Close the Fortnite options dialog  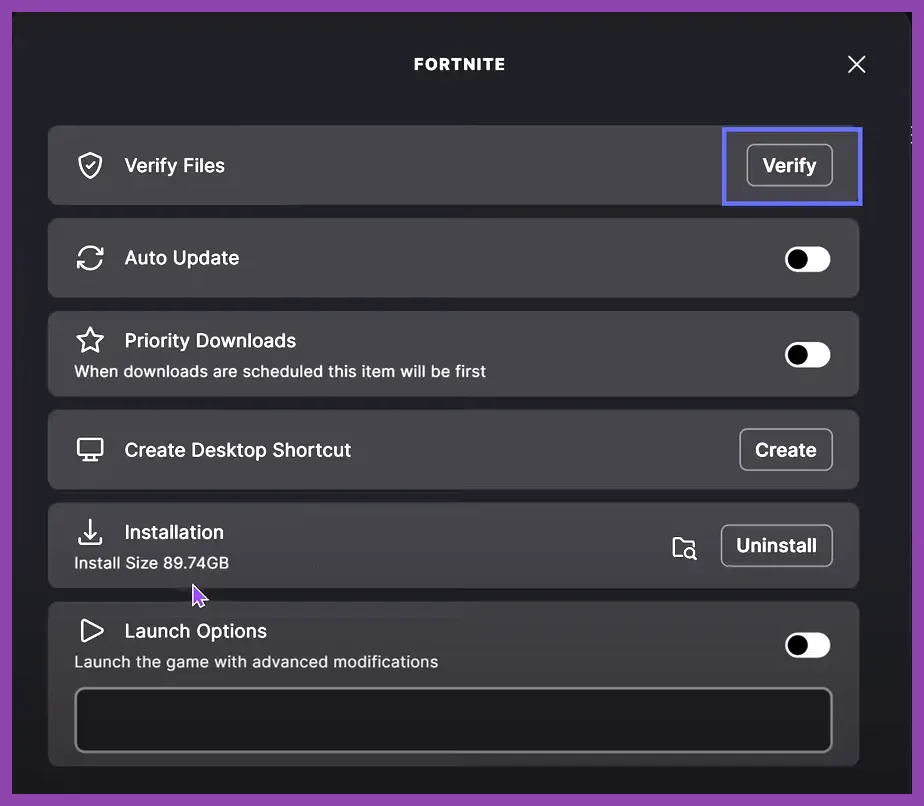(x=856, y=64)
